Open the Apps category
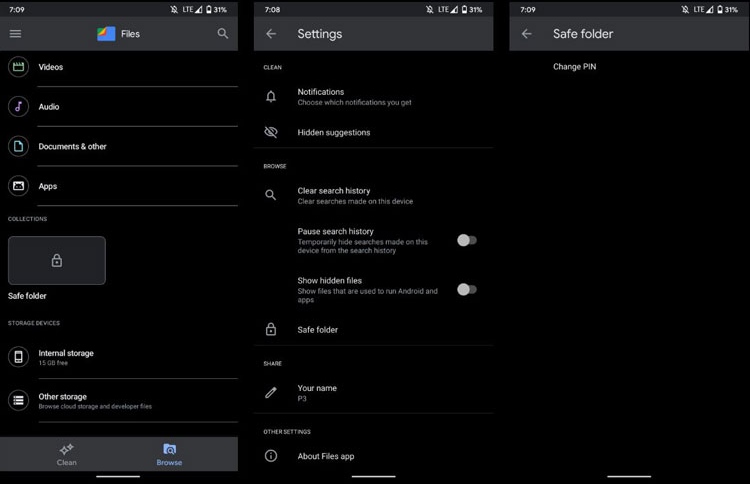750x484 pixels. point(47,186)
